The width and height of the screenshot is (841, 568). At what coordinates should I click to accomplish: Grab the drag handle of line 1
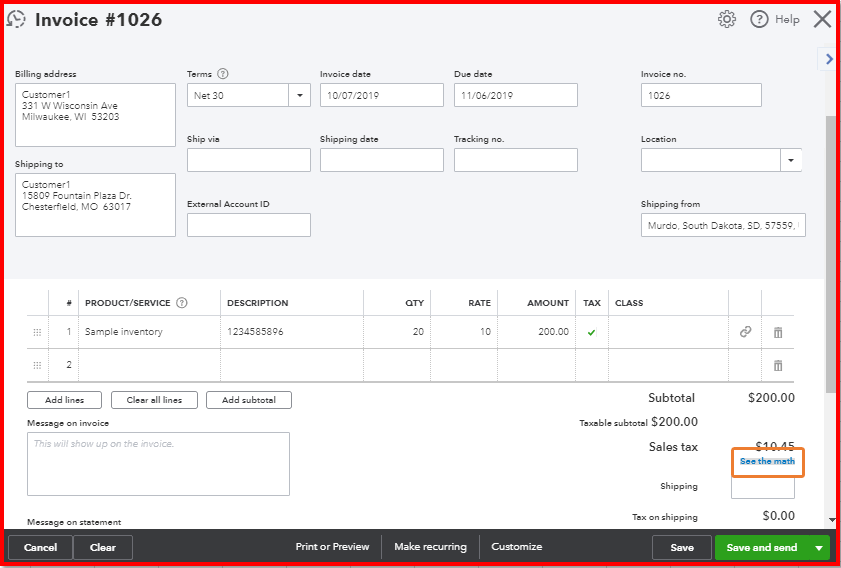[37, 333]
